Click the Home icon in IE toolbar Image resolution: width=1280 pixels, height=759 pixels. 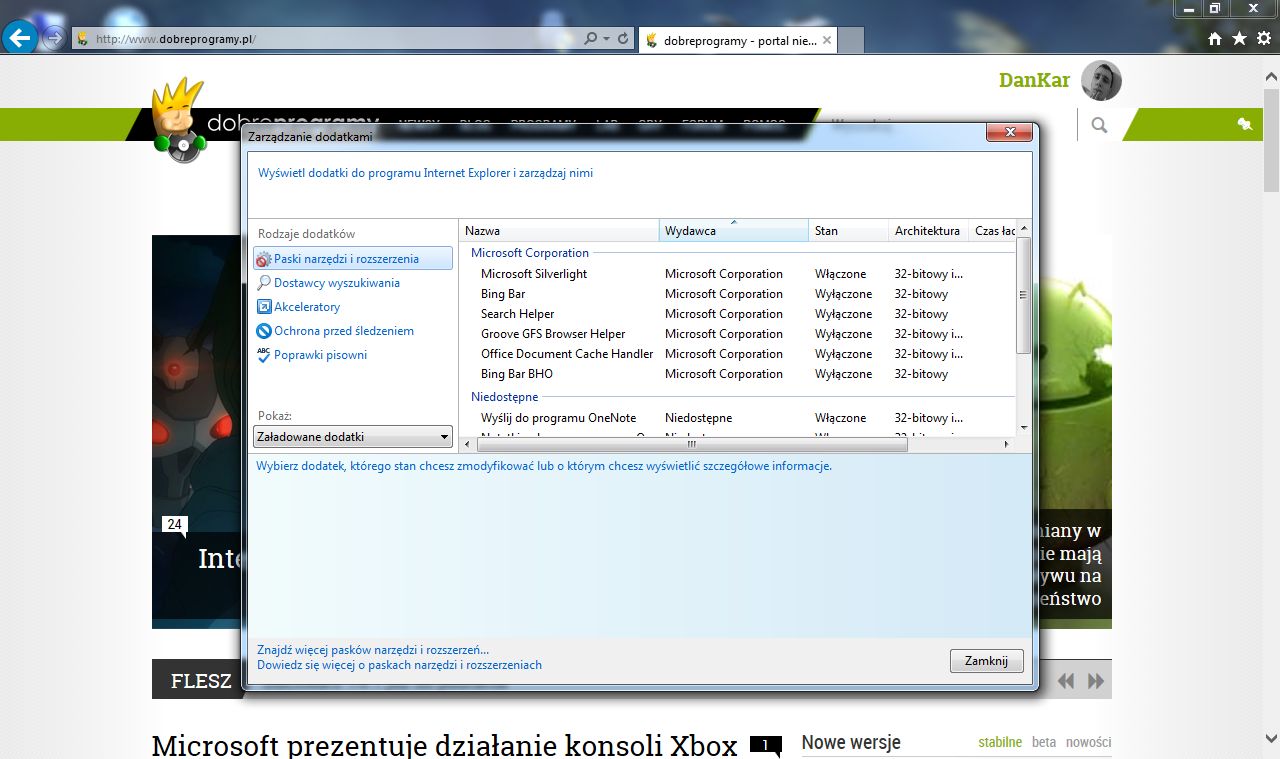[1215, 38]
